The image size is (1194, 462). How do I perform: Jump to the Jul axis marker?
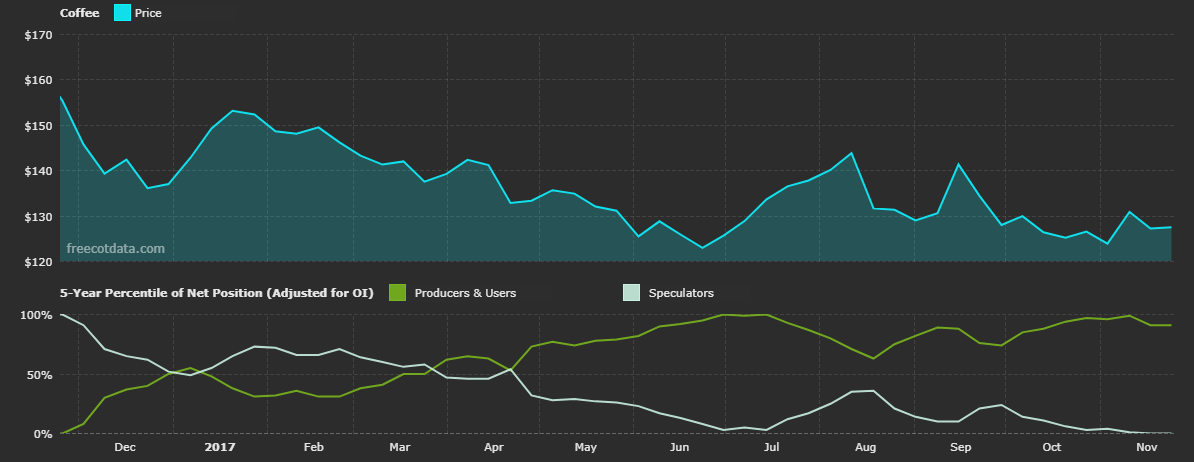click(x=771, y=447)
